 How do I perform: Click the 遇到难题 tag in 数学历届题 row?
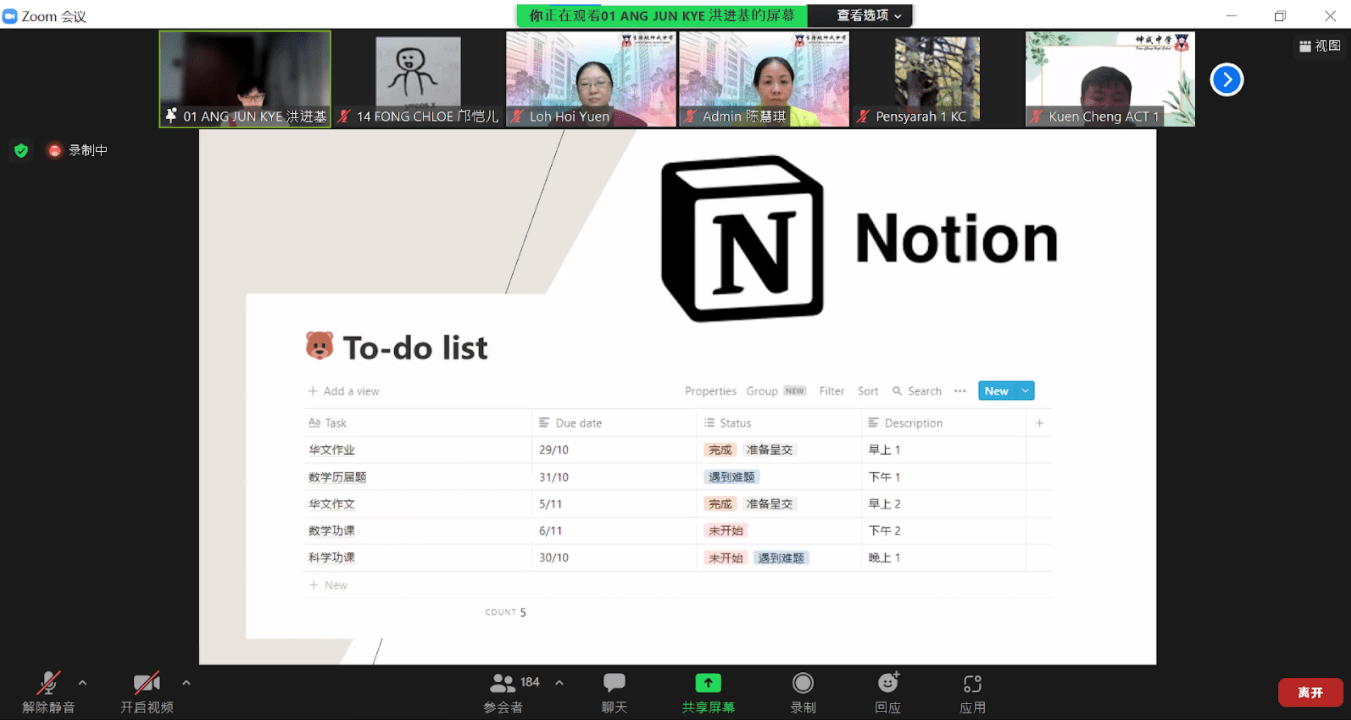tap(732, 477)
